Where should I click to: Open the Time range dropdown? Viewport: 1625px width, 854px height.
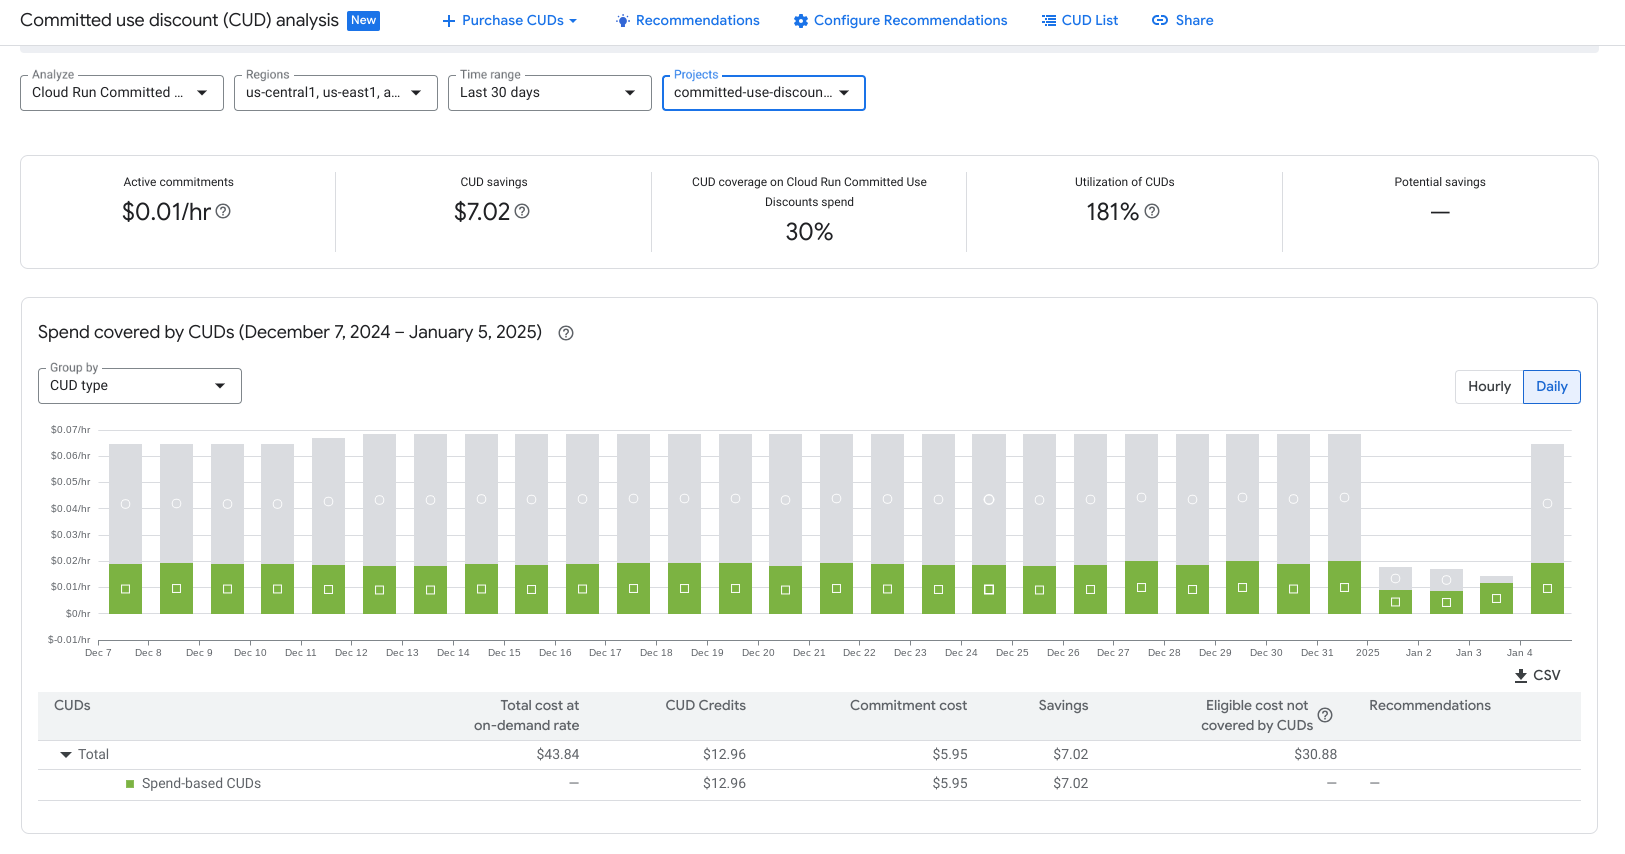click(549, 93)
